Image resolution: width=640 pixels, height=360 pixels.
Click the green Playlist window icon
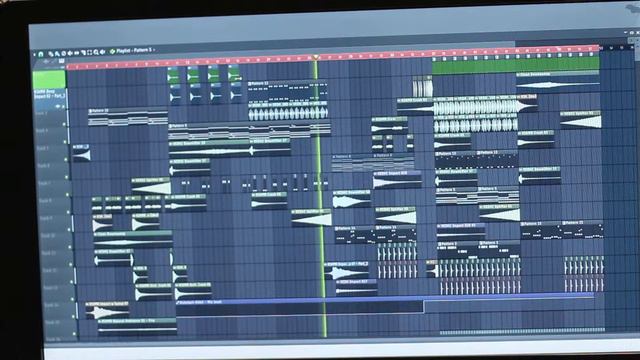112,51
